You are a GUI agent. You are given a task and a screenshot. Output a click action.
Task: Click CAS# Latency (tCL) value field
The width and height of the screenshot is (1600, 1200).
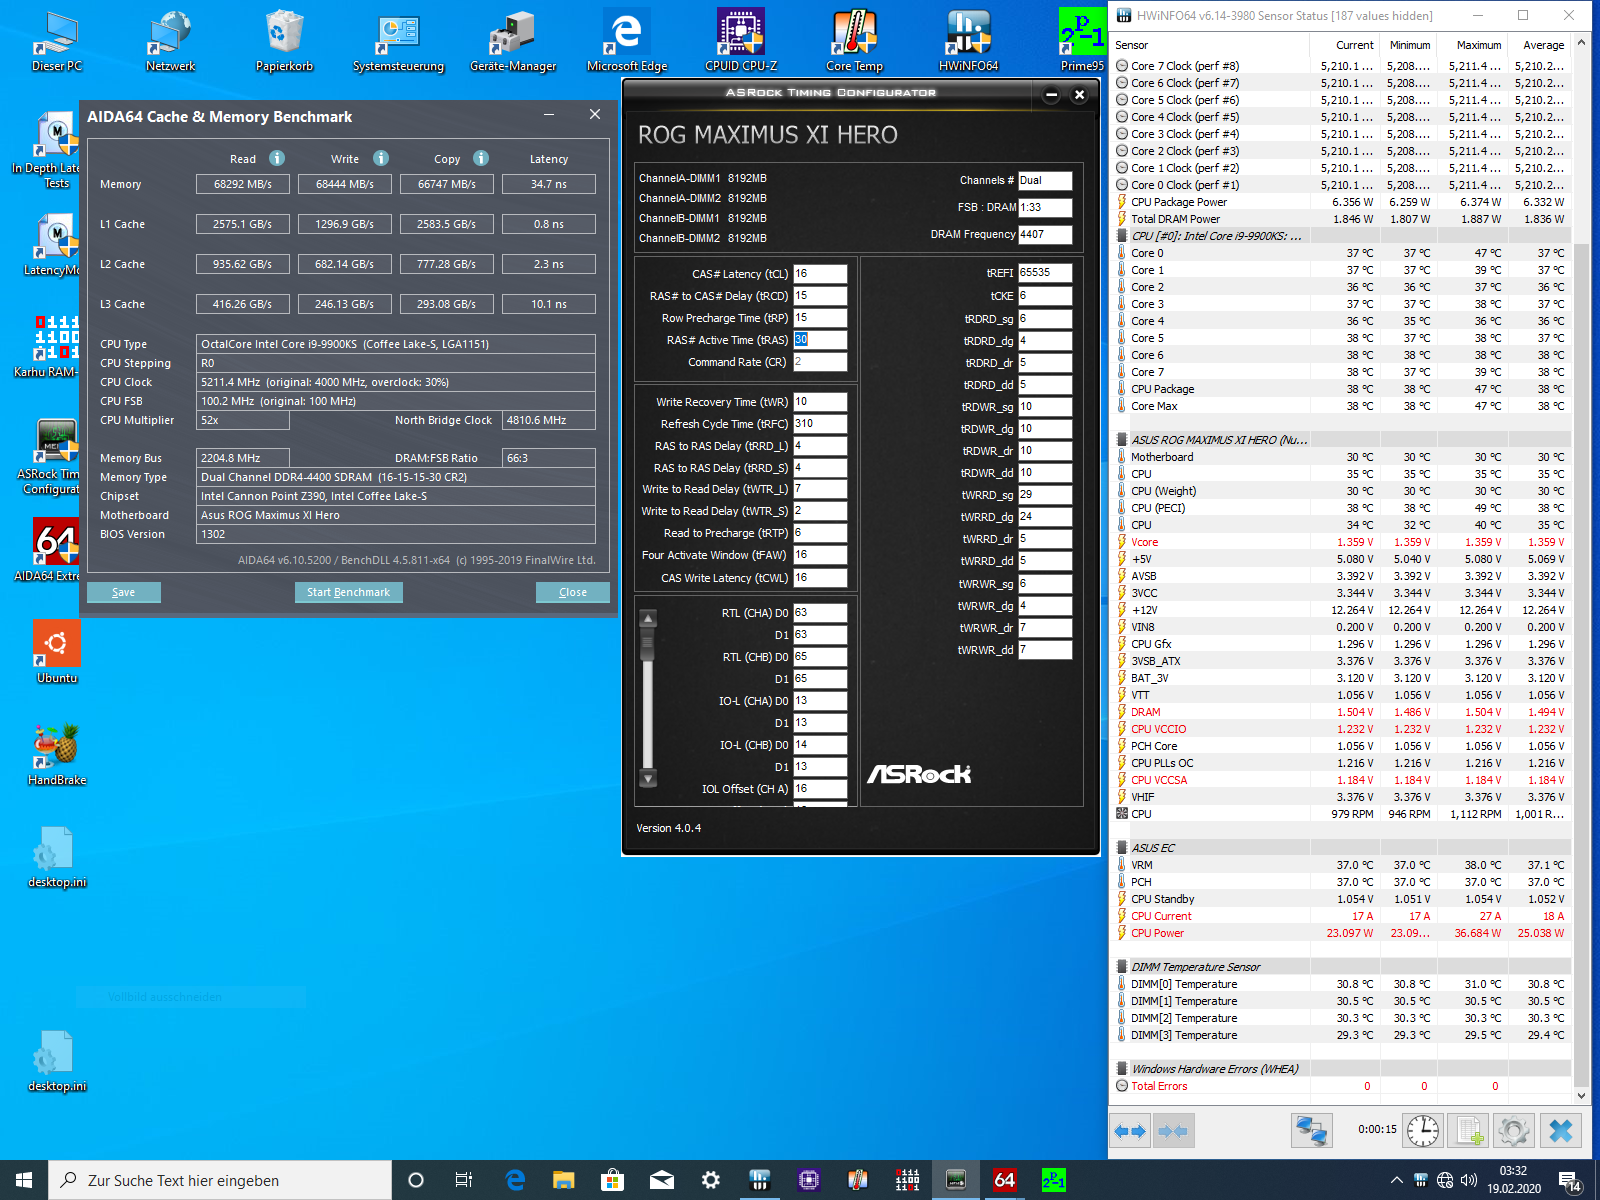coord(820,274)
